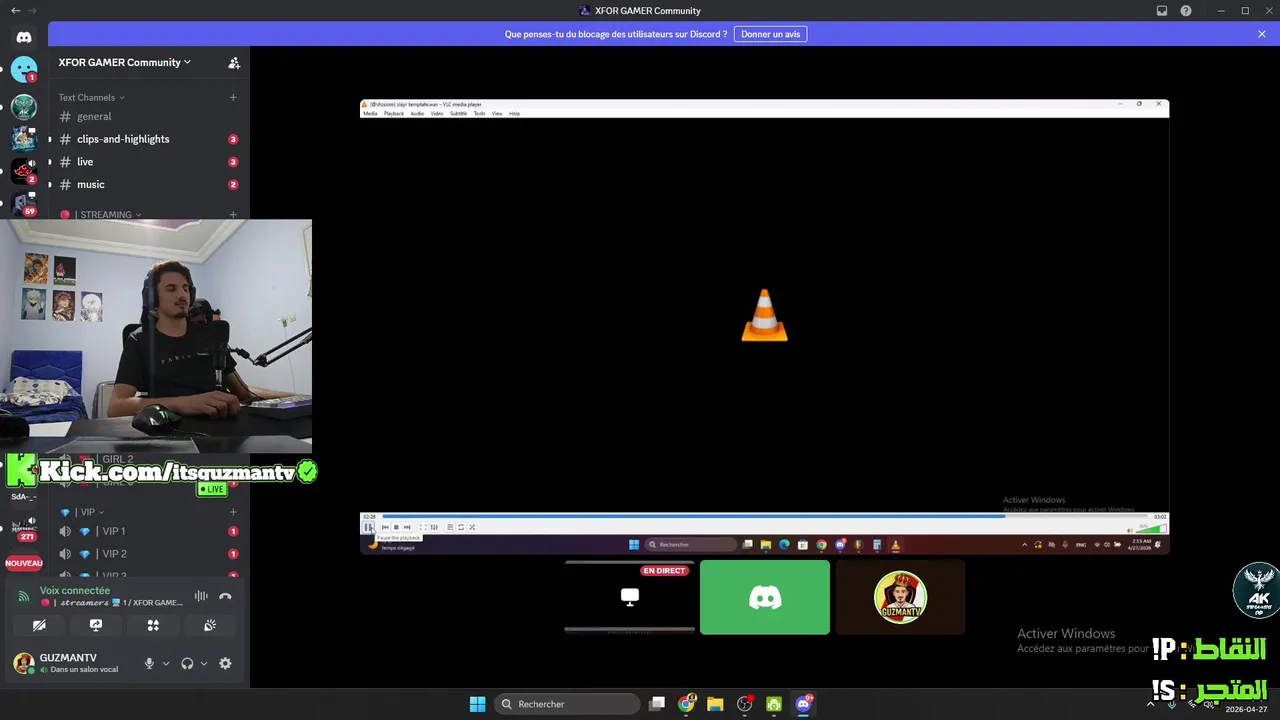
Task: Open the server icon with 271 badge
Action: click(x=24, y=528)
